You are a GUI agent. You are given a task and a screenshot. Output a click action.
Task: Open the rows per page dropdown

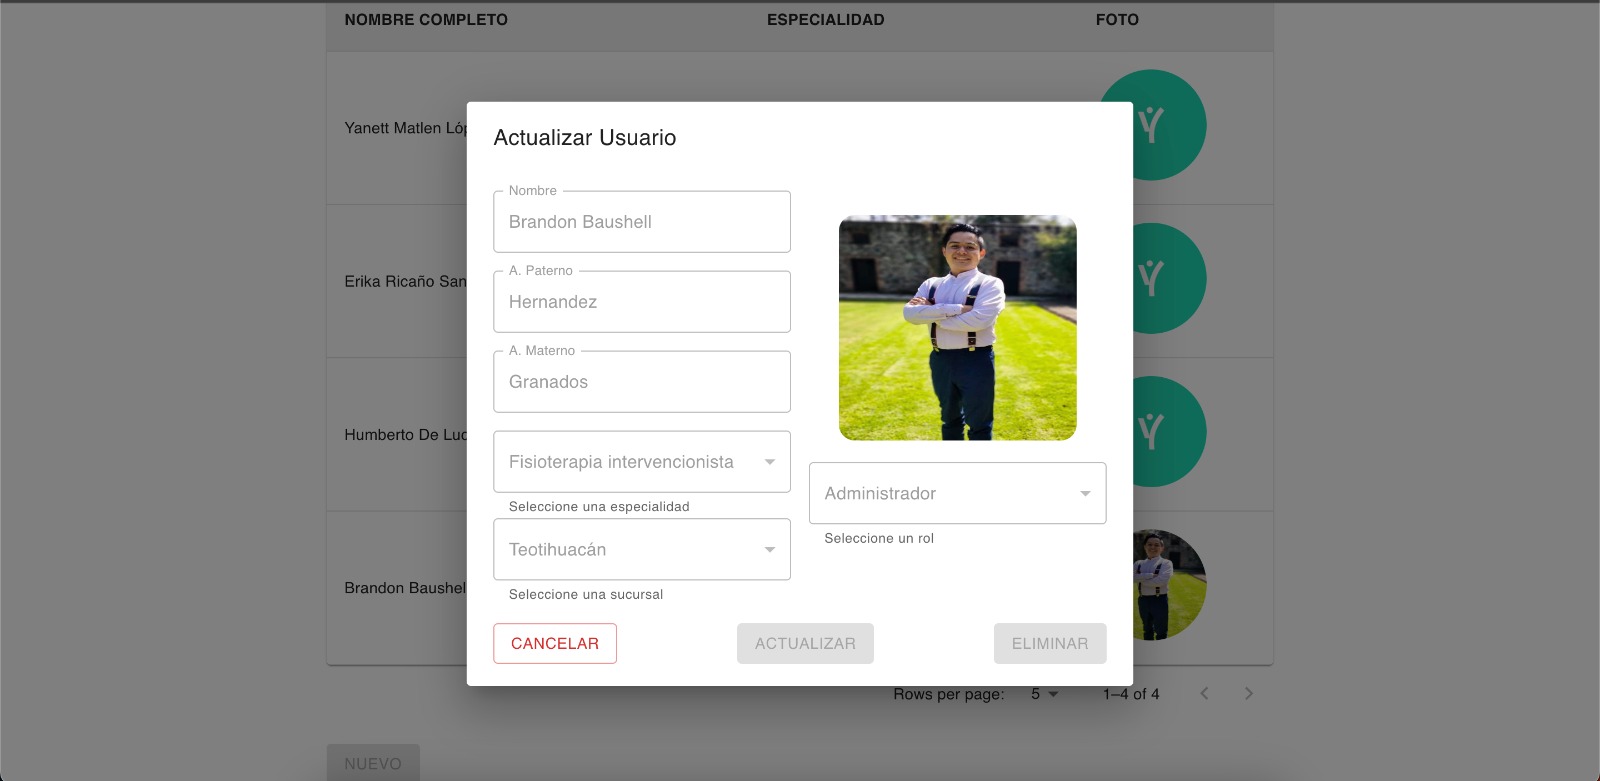pos(1044,694)
